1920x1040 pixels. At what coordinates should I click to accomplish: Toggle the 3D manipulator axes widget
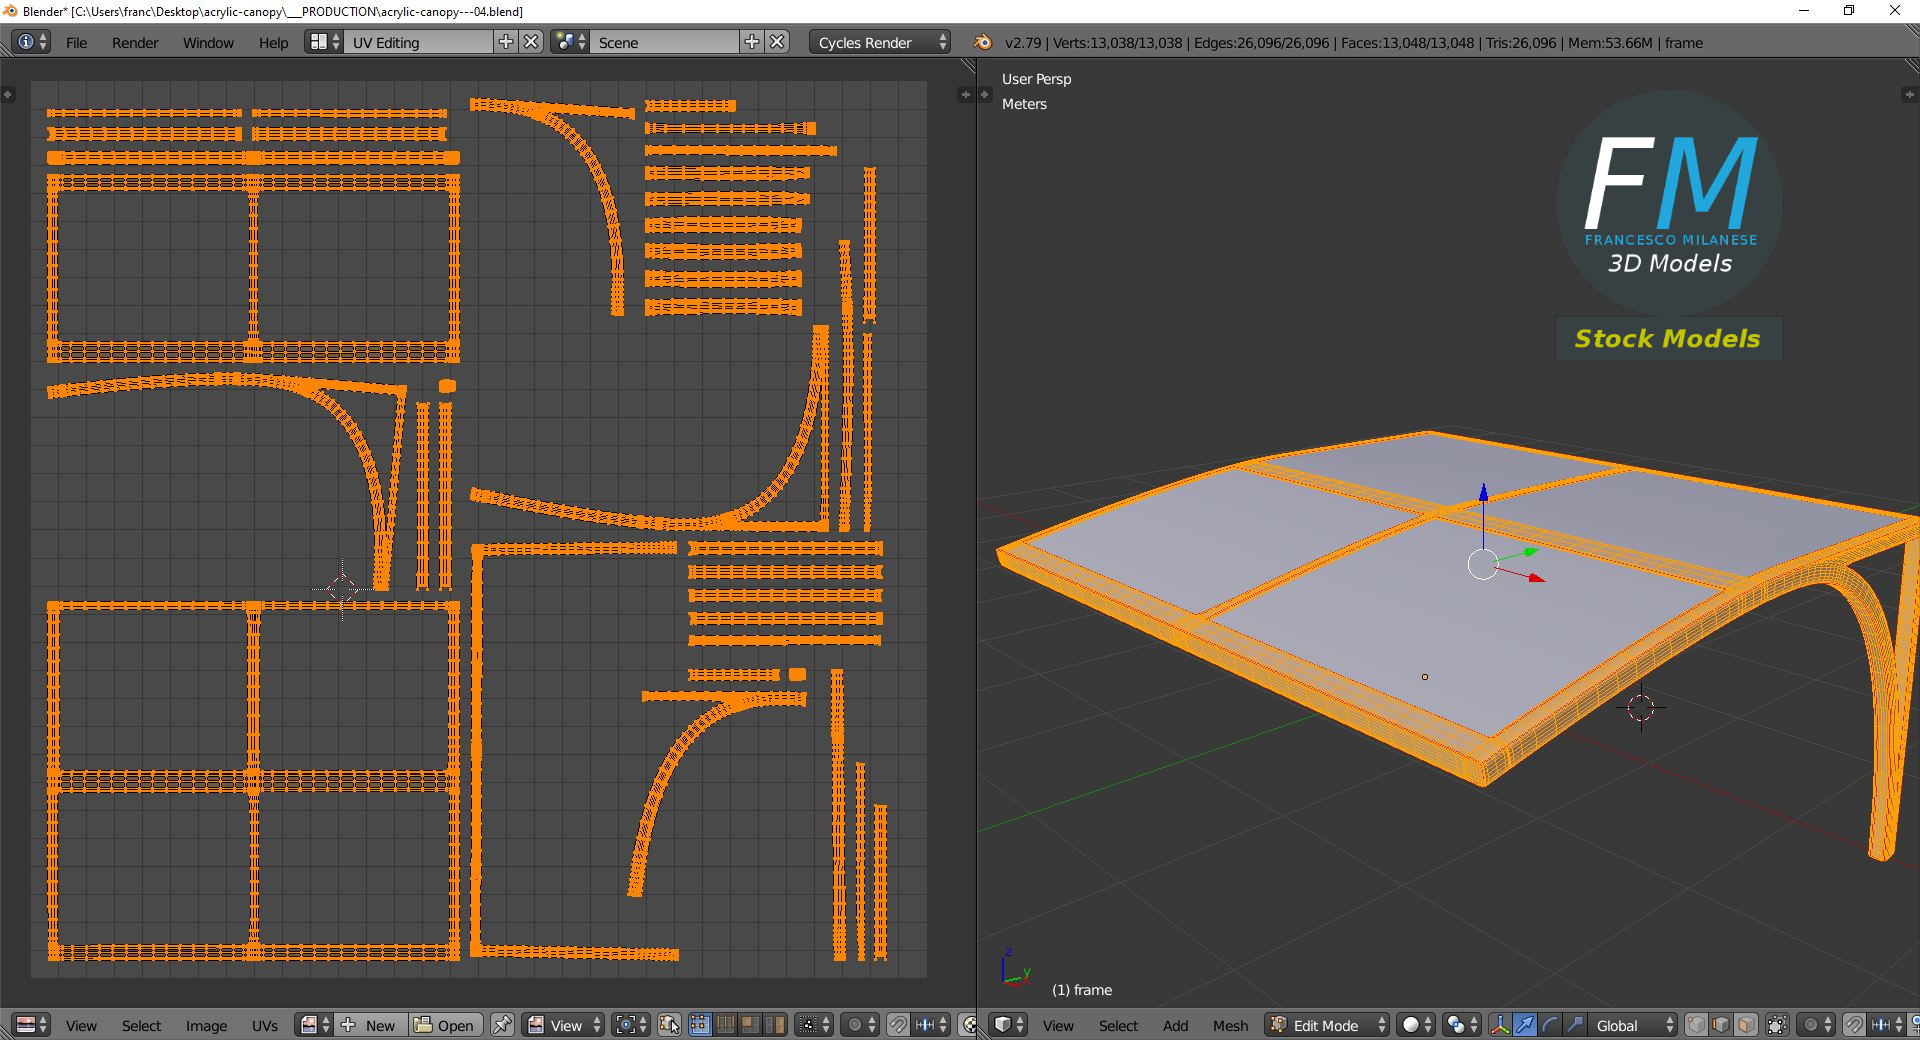(x=1500, y=1025)
